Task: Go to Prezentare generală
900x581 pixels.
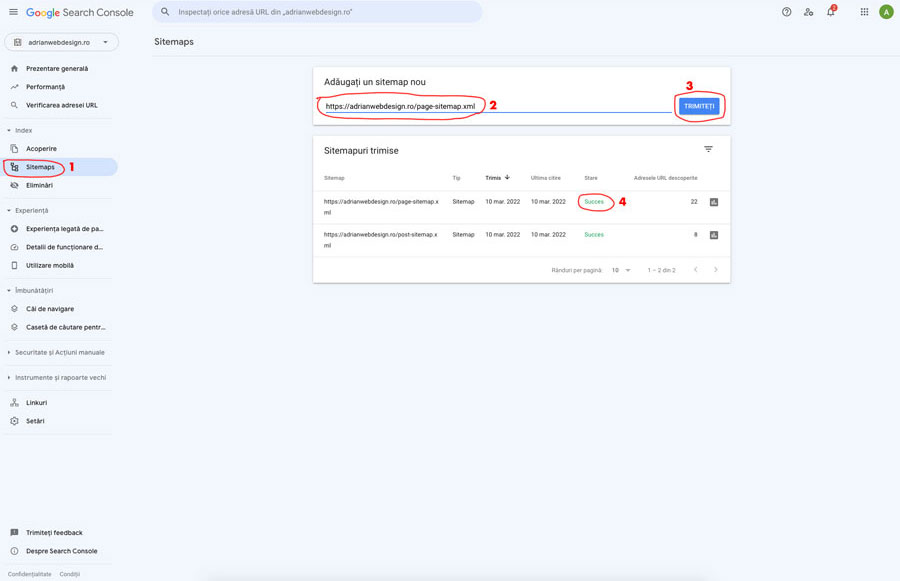Action: point(59,68)
